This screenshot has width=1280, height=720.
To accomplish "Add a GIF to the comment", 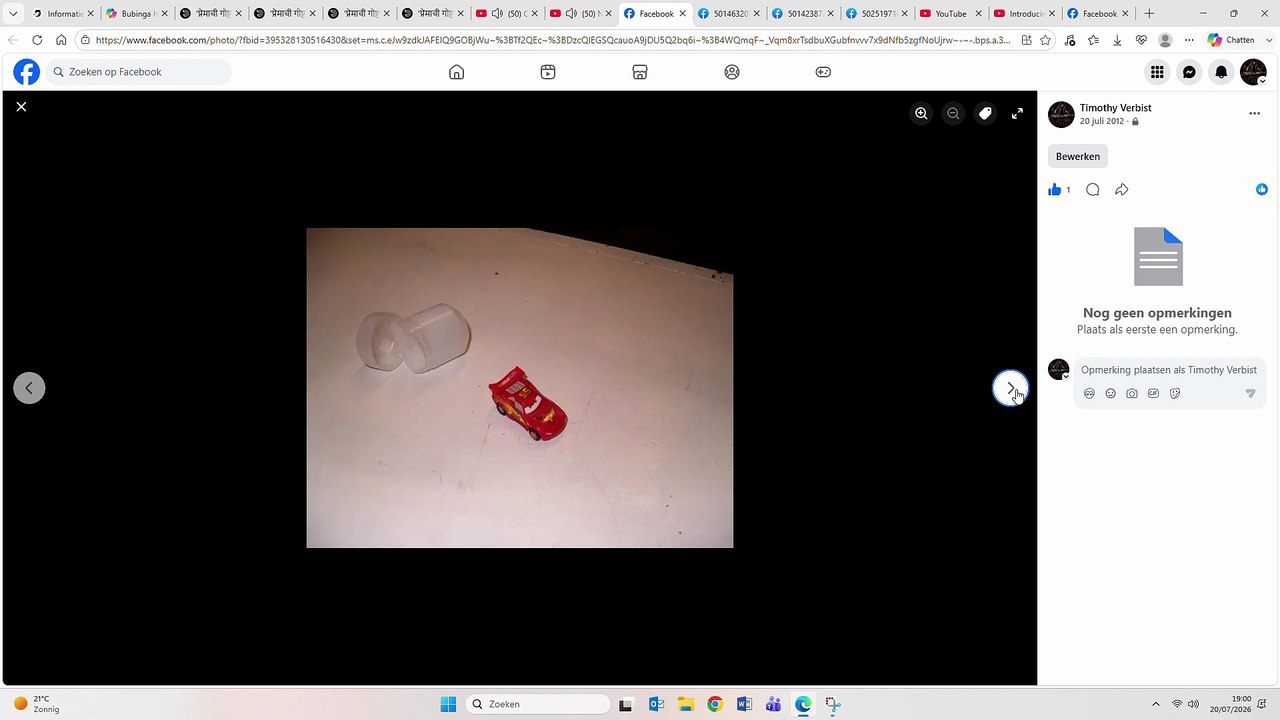I will click(x=1153, y=394).
